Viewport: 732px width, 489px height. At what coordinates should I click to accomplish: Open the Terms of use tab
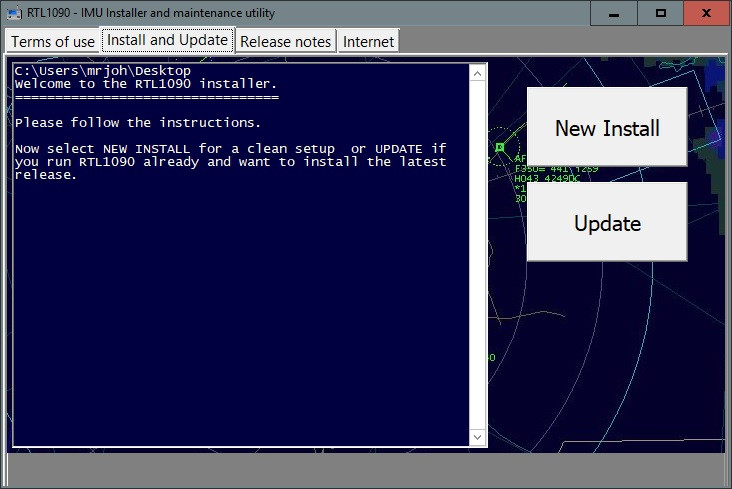tap(53, 42)
